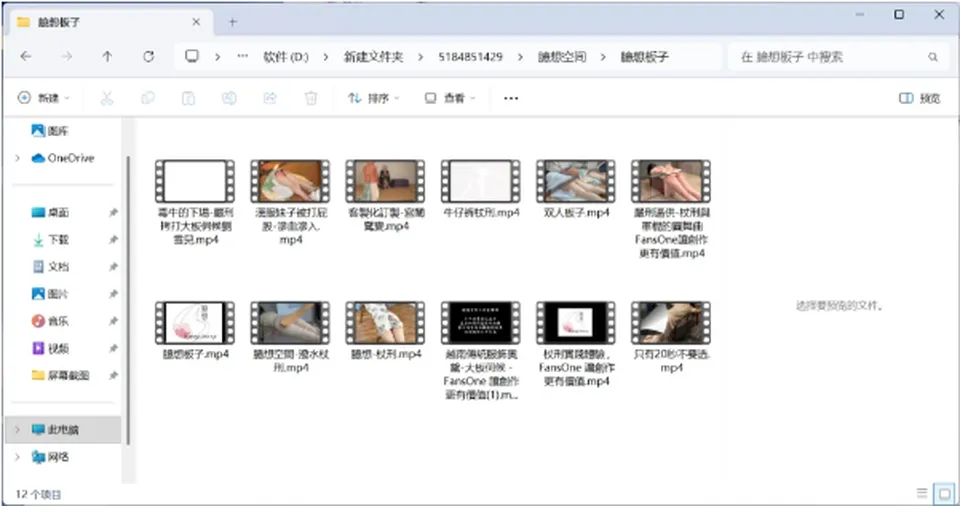Open the three-dot more options menu
The width and height of the screenshot is (960, 506).
pyautogui.click(x=511, y=98)
